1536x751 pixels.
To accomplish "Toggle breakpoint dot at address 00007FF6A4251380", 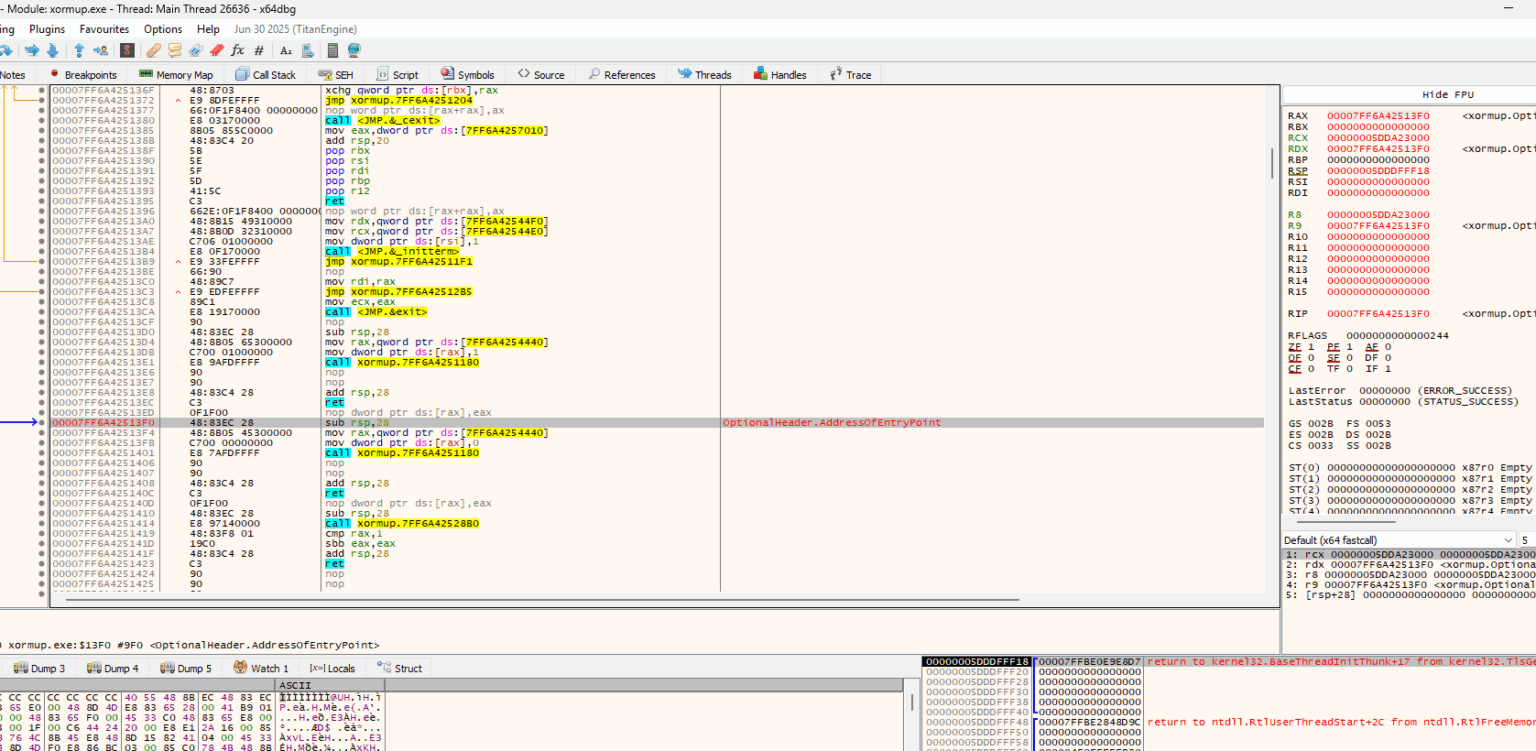I will point(42,121).
